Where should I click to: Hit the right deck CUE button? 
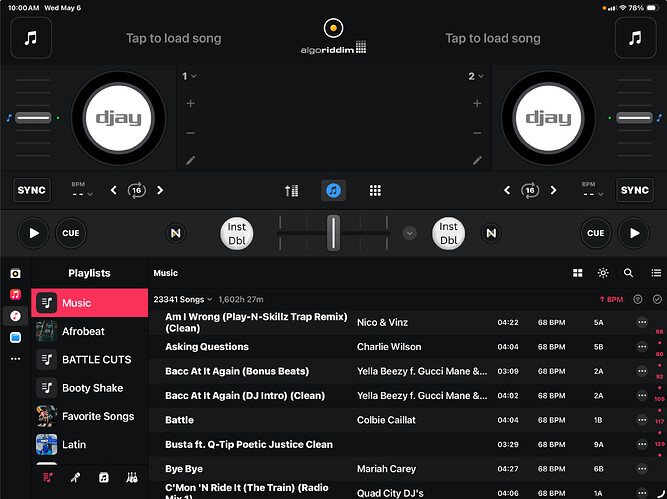coord(596,233)
